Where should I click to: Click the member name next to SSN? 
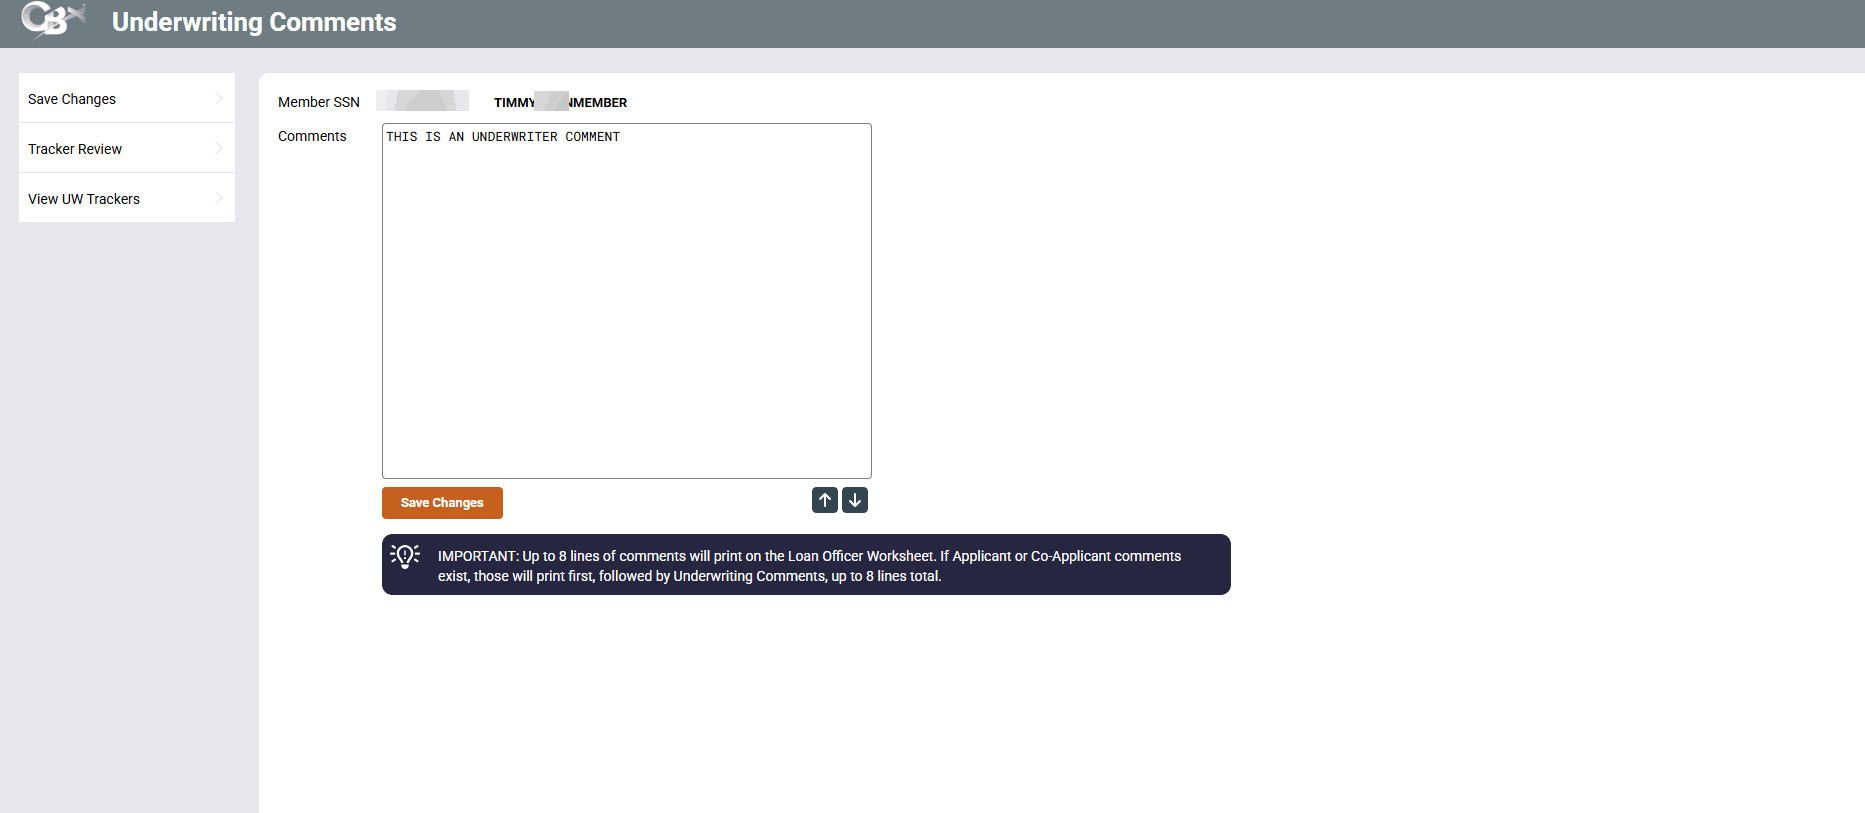[560, 102]
